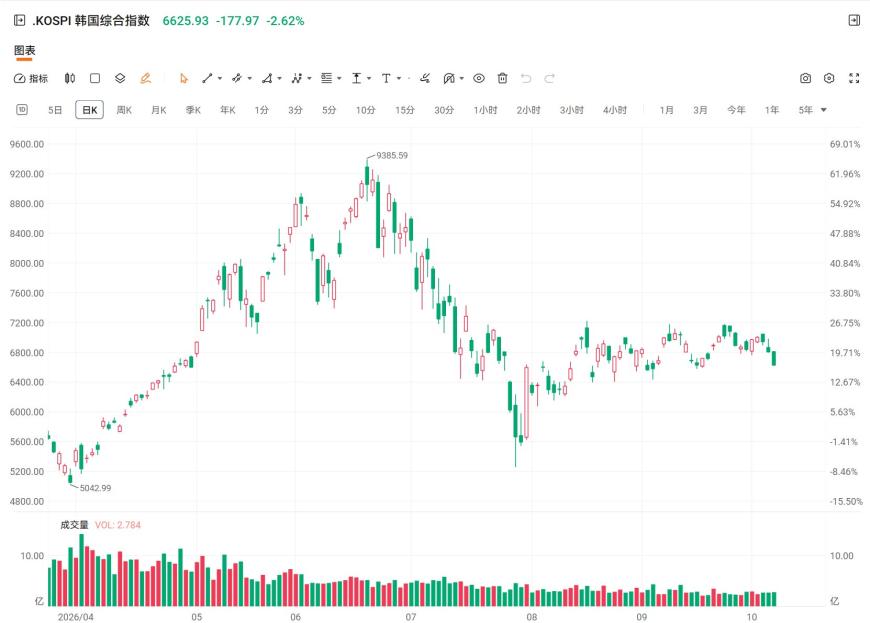Set range to 今年
Viewport: 870px width, 623px height.
pos(736,110)
